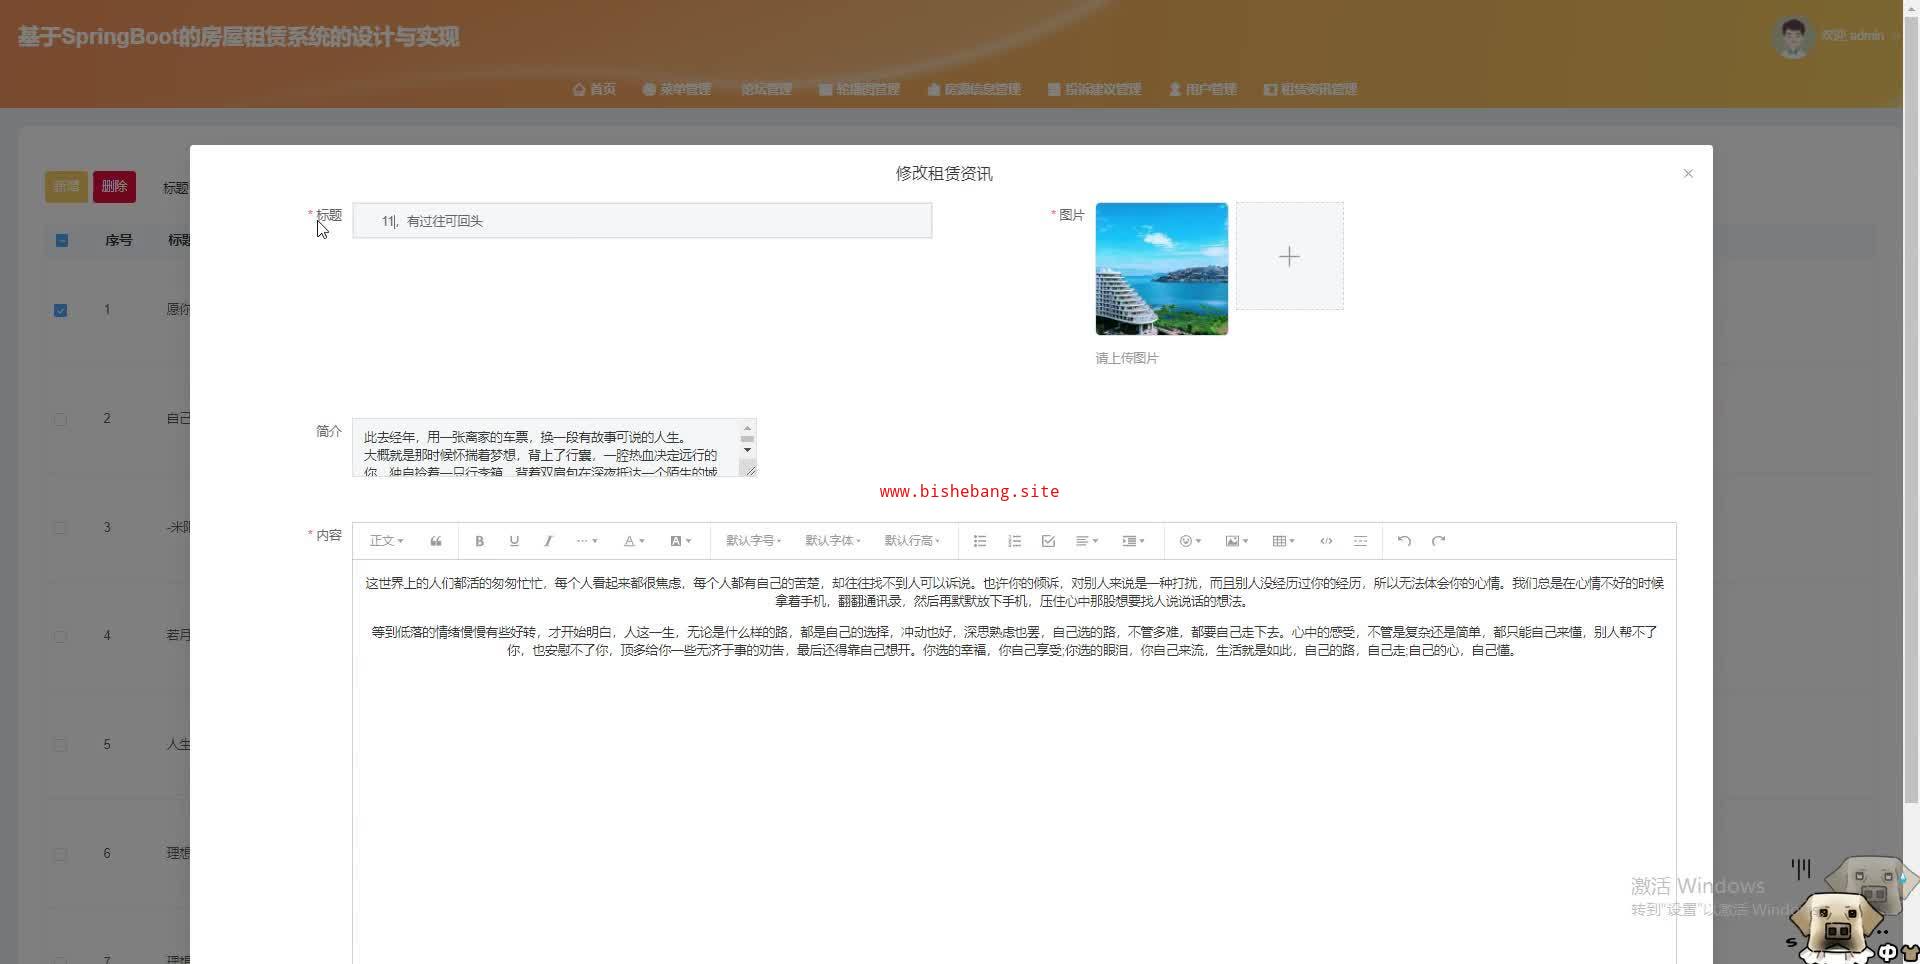
Task: Insert a bulleted list in the editor
Action: coord(980,541)
